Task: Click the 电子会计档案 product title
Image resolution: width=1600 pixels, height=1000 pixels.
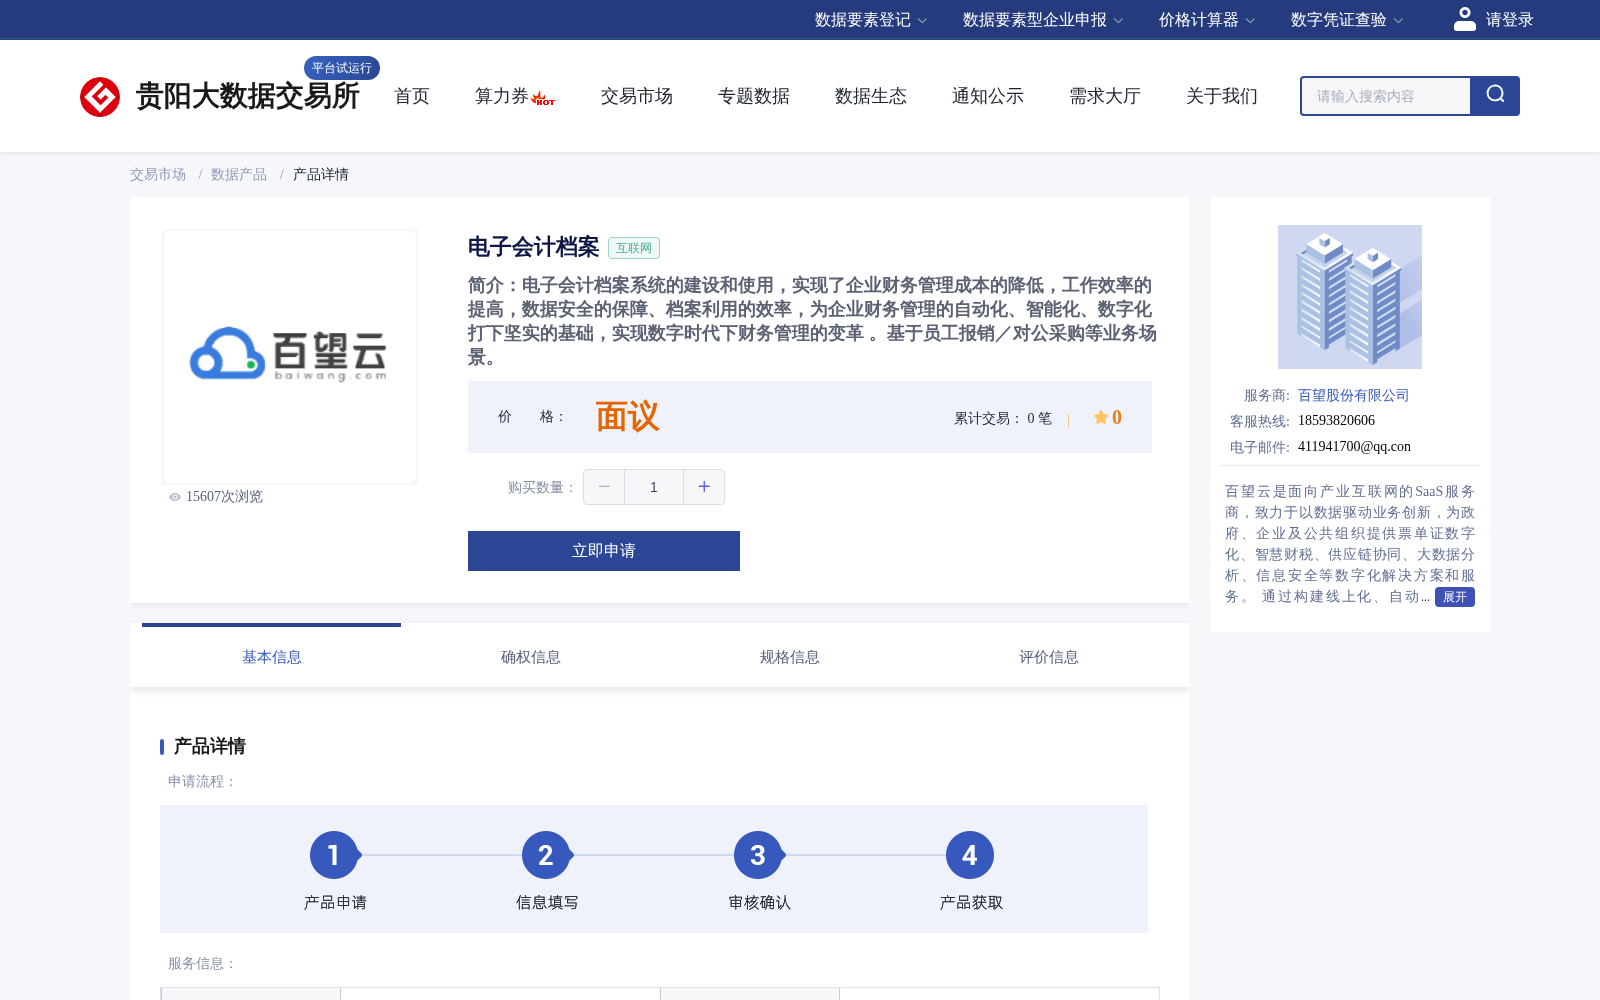Action: point(534,247)
